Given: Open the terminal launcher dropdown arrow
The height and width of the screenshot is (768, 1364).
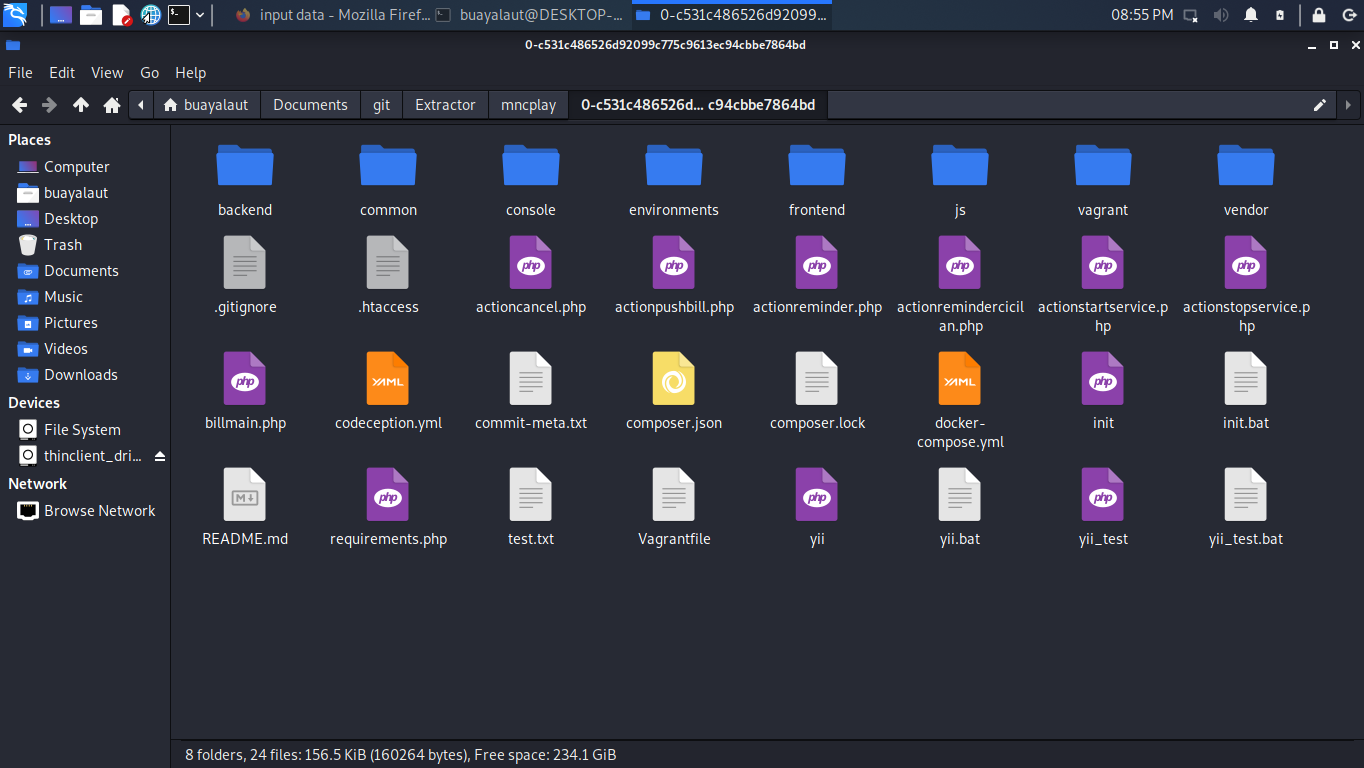Looking at the screenshot, I should 200,15.
